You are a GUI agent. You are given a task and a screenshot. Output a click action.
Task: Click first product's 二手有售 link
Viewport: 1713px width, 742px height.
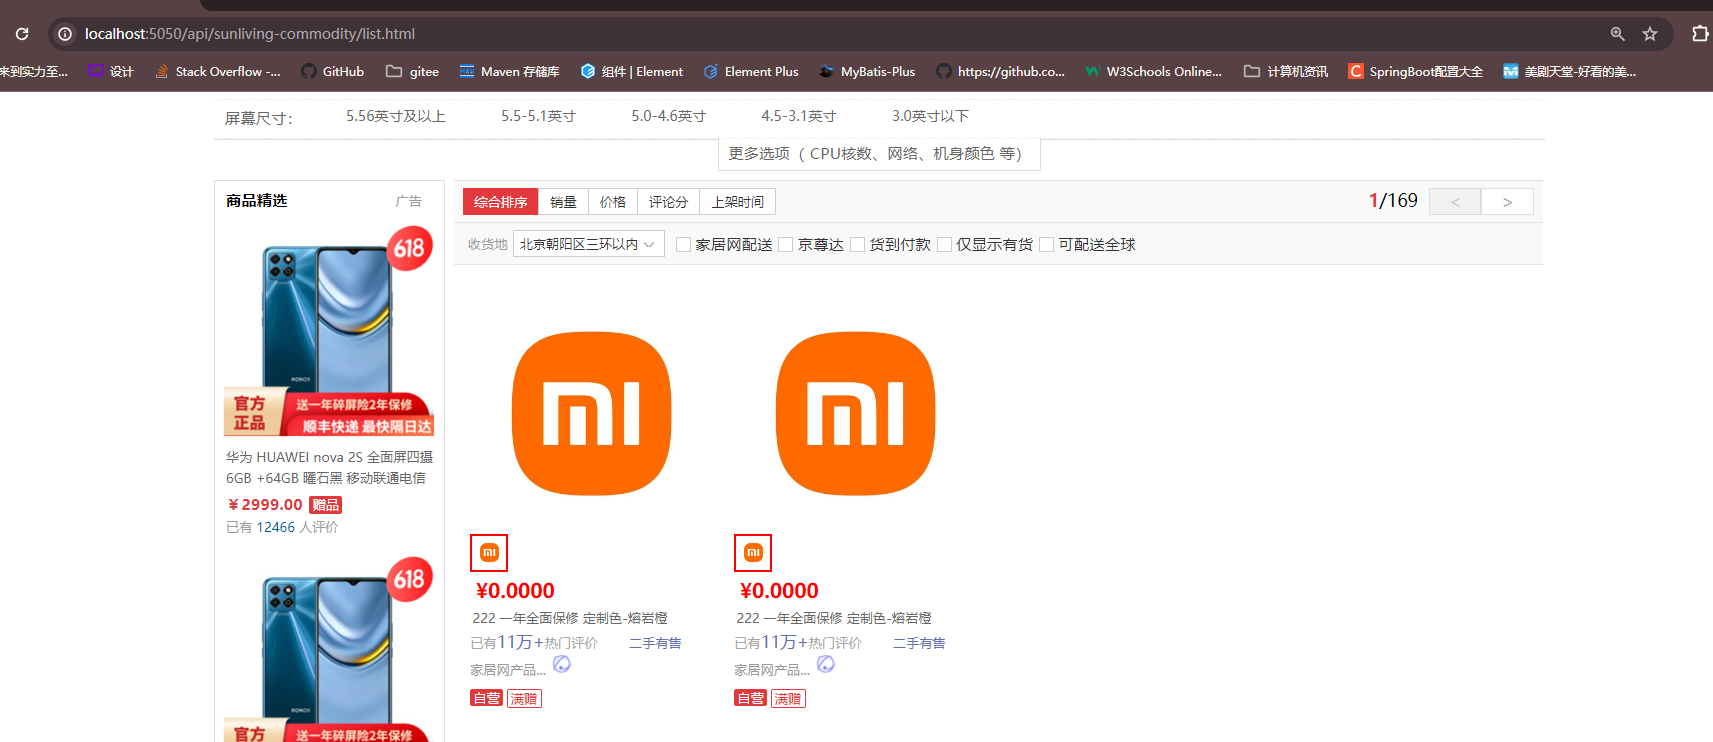tap(655, 643)
